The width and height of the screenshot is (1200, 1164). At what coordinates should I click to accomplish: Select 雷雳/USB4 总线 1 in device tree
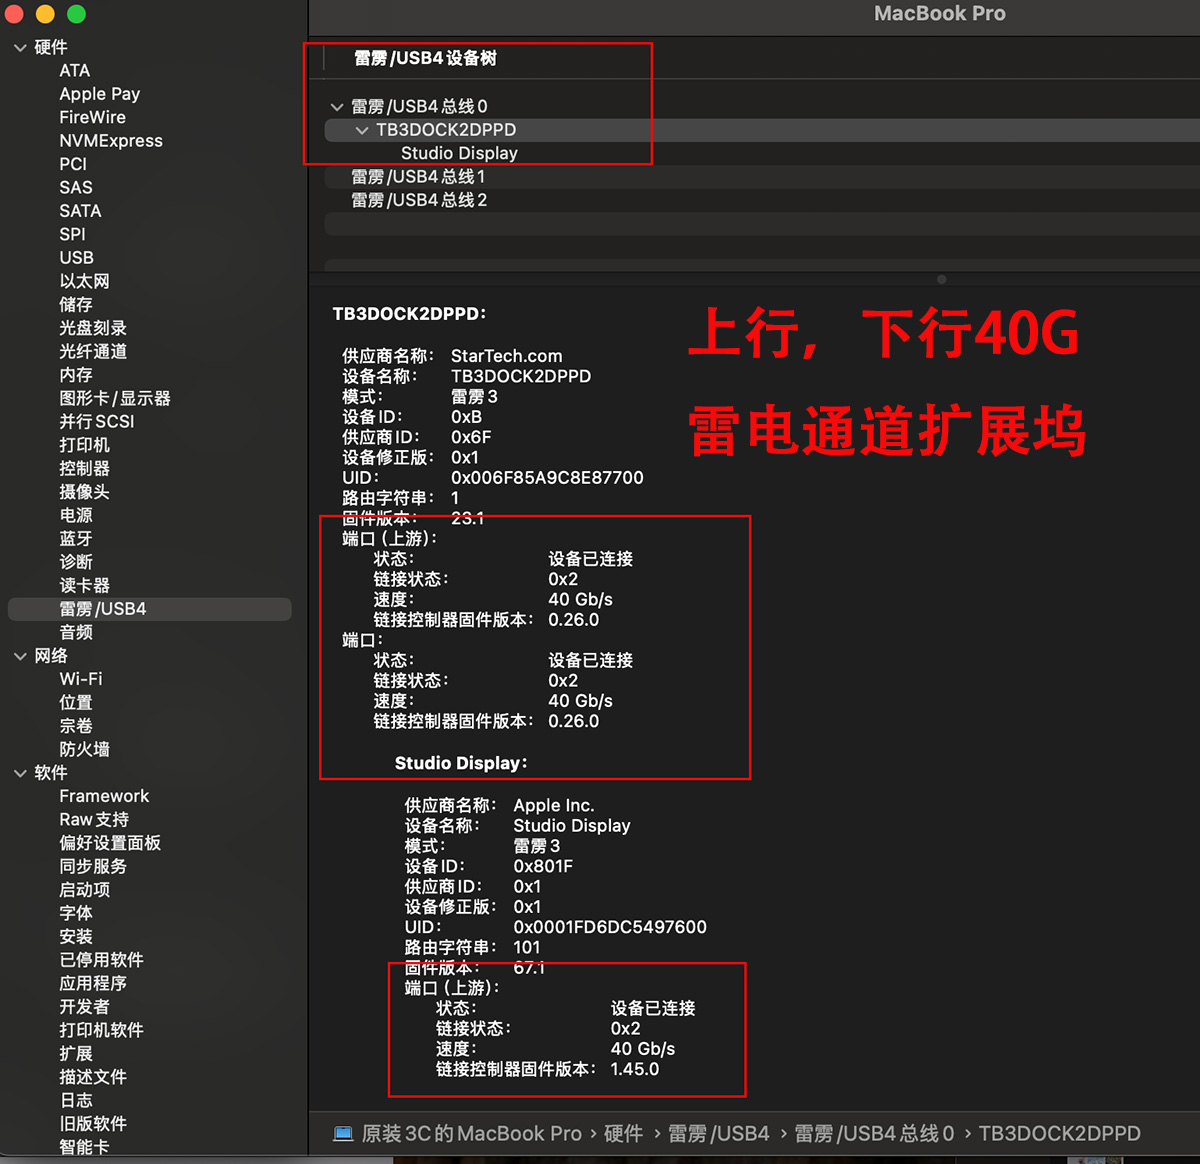pos(418,177)
